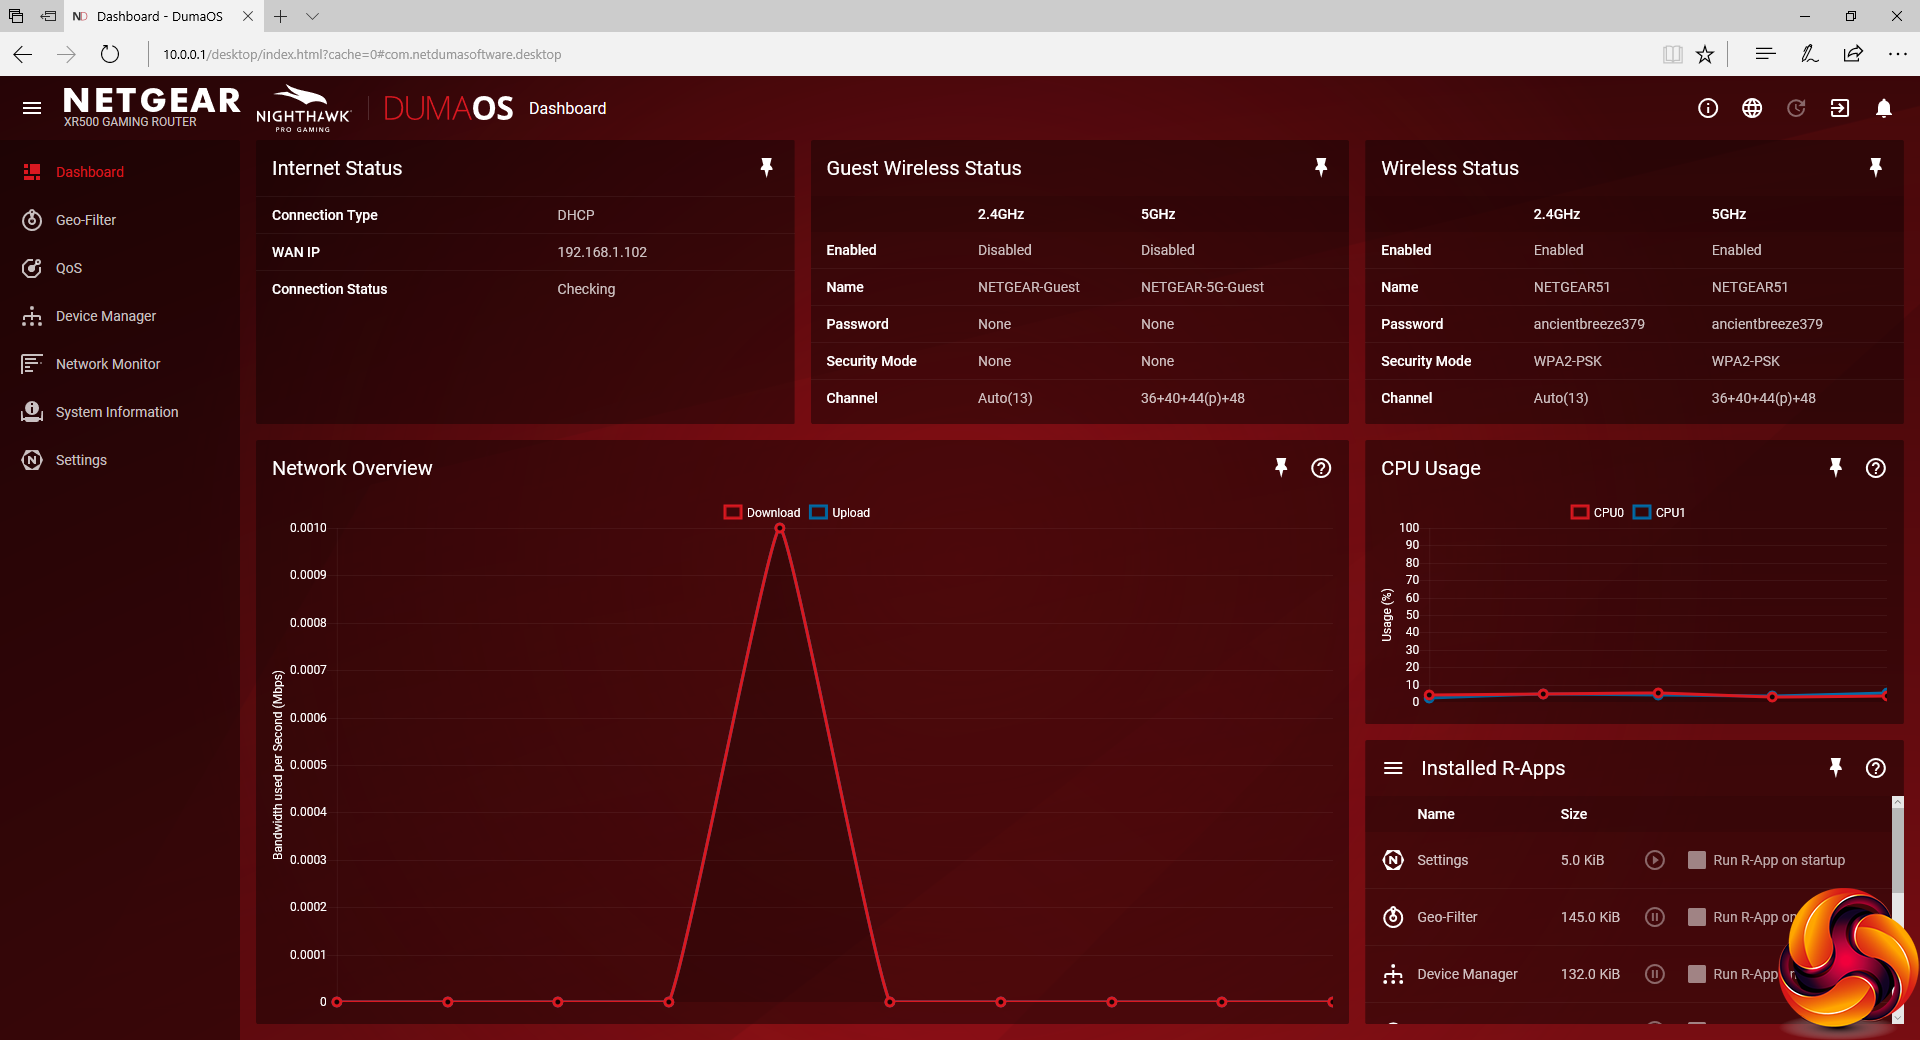Click the Geo-Filter R-App row icon
1920x1040 pixels.
1393,917
